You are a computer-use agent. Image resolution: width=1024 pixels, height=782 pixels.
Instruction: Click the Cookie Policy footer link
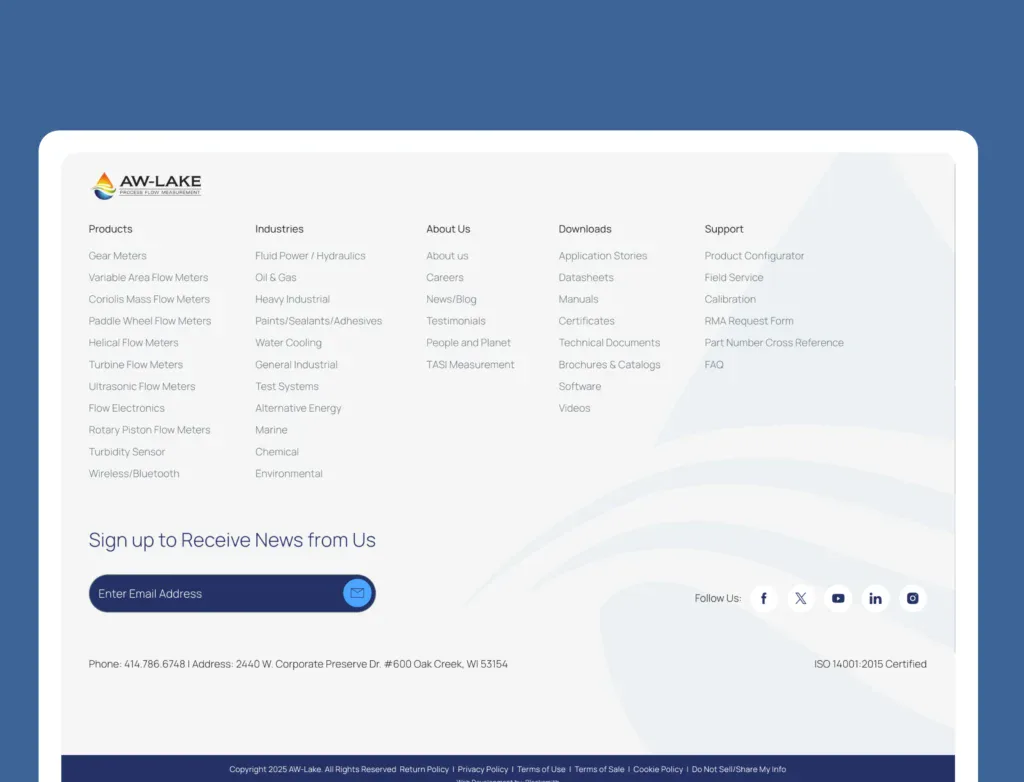(x=658, y=769)
